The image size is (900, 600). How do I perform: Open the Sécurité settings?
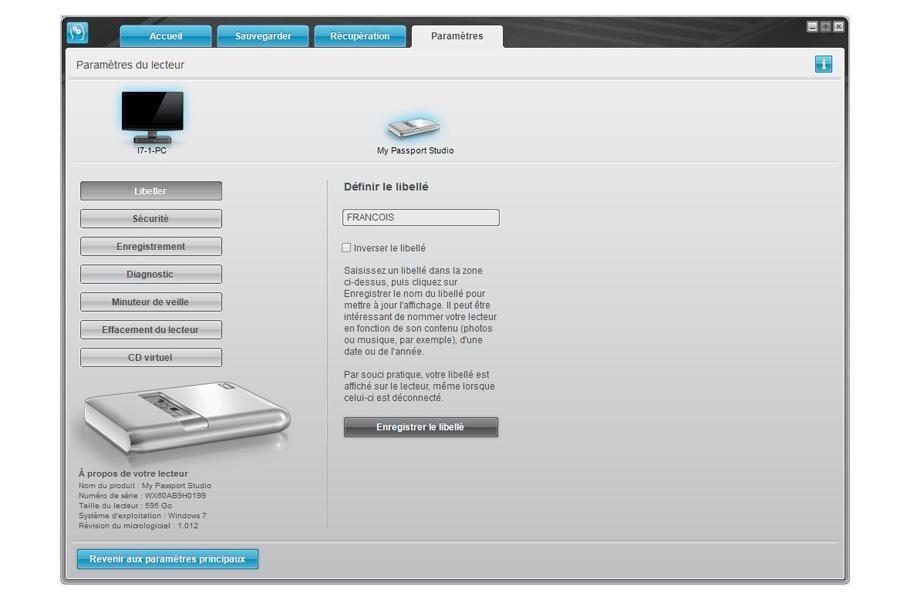[151, 219]
